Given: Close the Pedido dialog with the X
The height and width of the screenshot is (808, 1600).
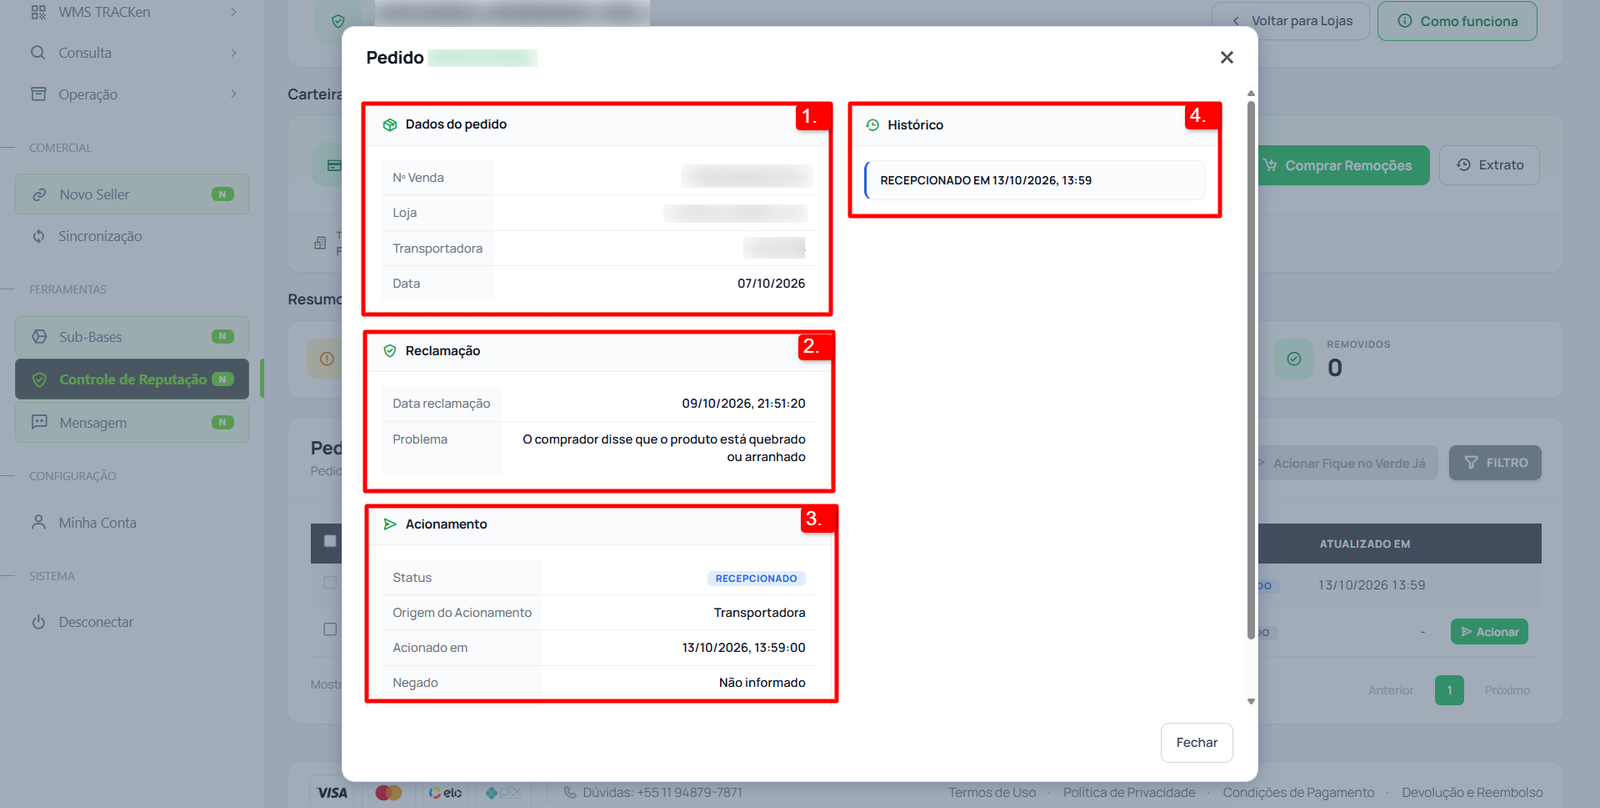Looking at the screenshot, I should (x=1227, y=58).
